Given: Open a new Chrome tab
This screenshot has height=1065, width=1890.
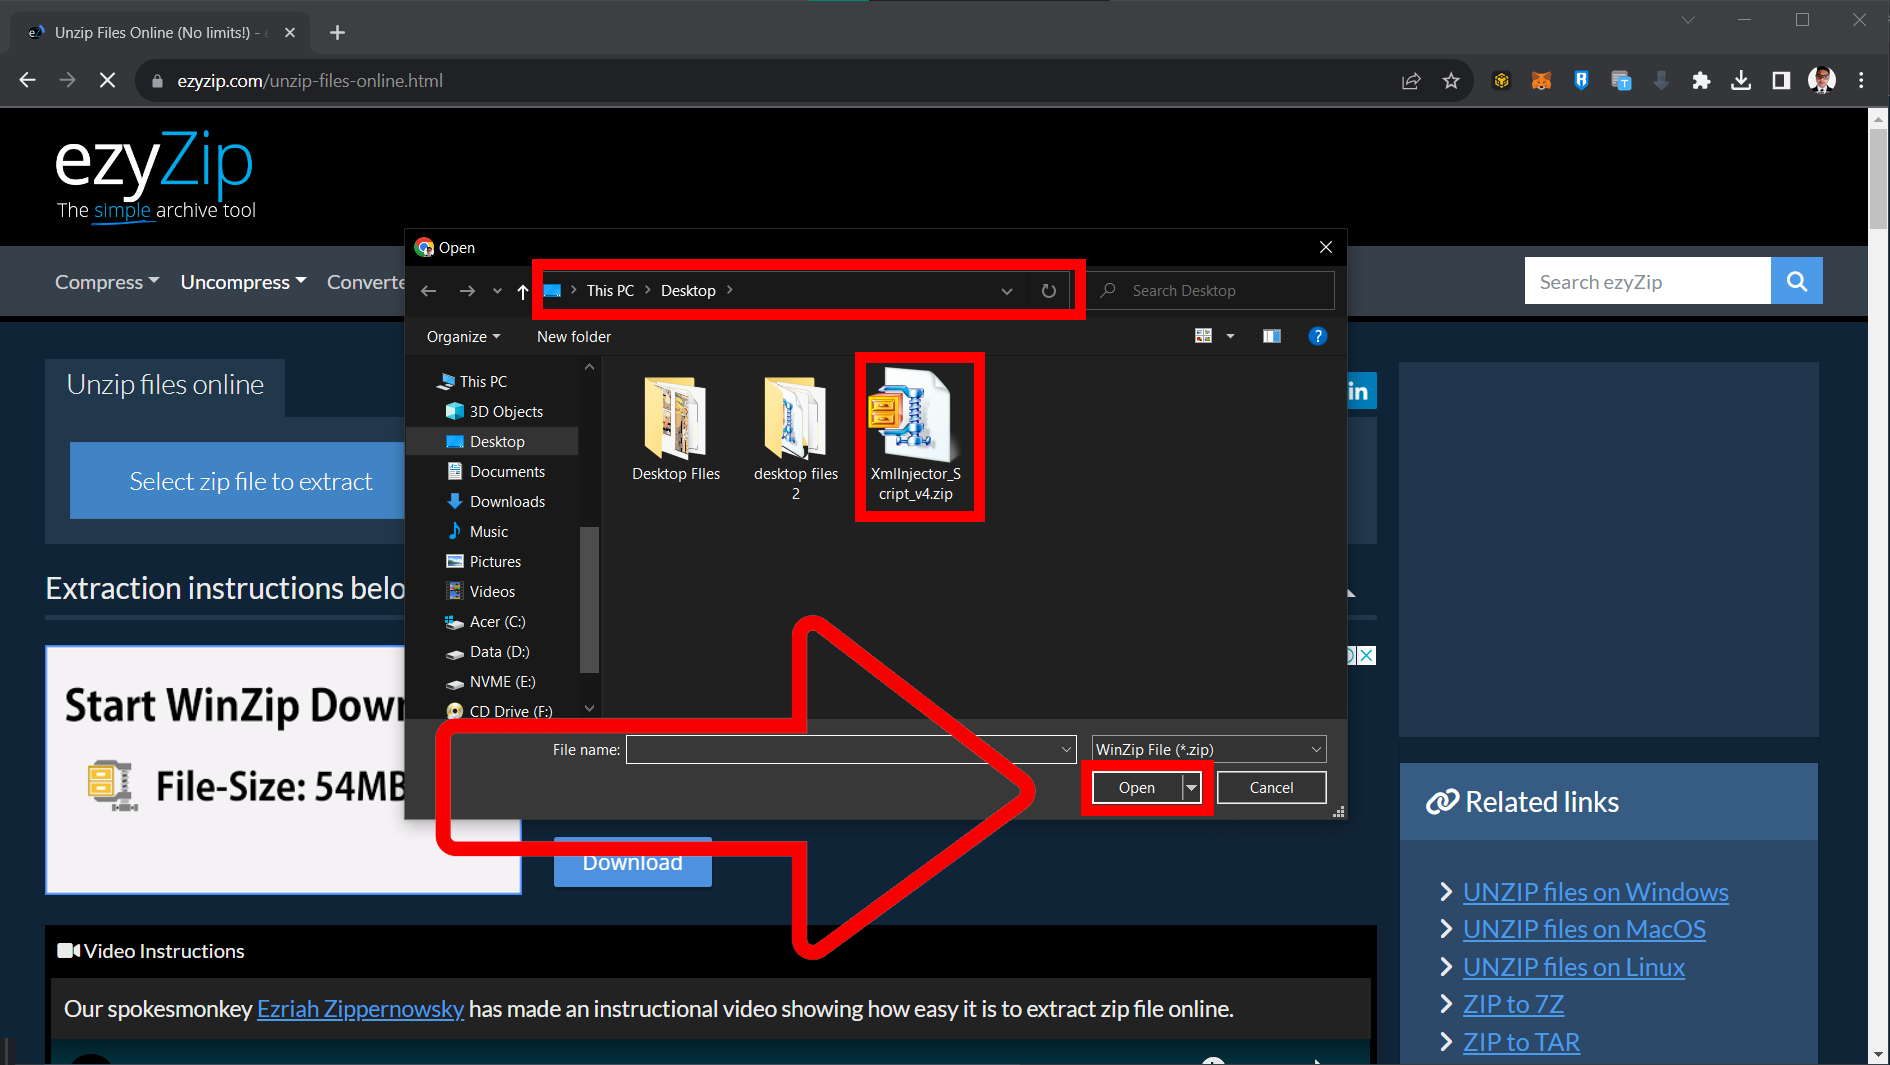Looking at the screenshot, I should 338,32.
